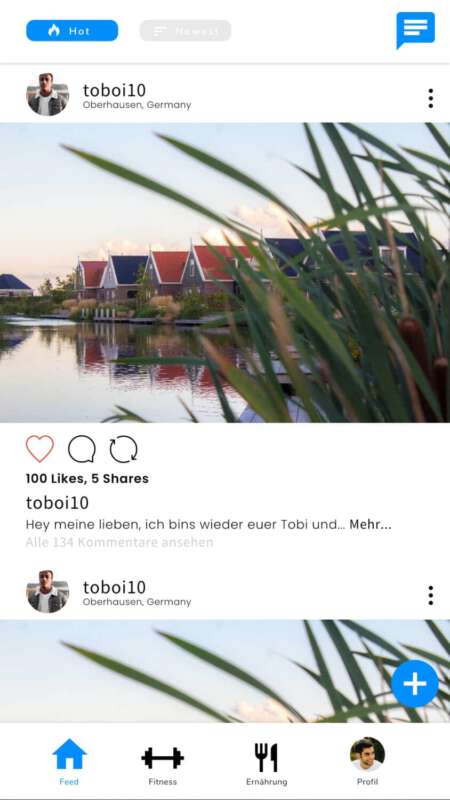The width and height of the screenshot is (450, 800).
Task: Open the Fitness dumbbell tab
Action: (x=163, y=762)
